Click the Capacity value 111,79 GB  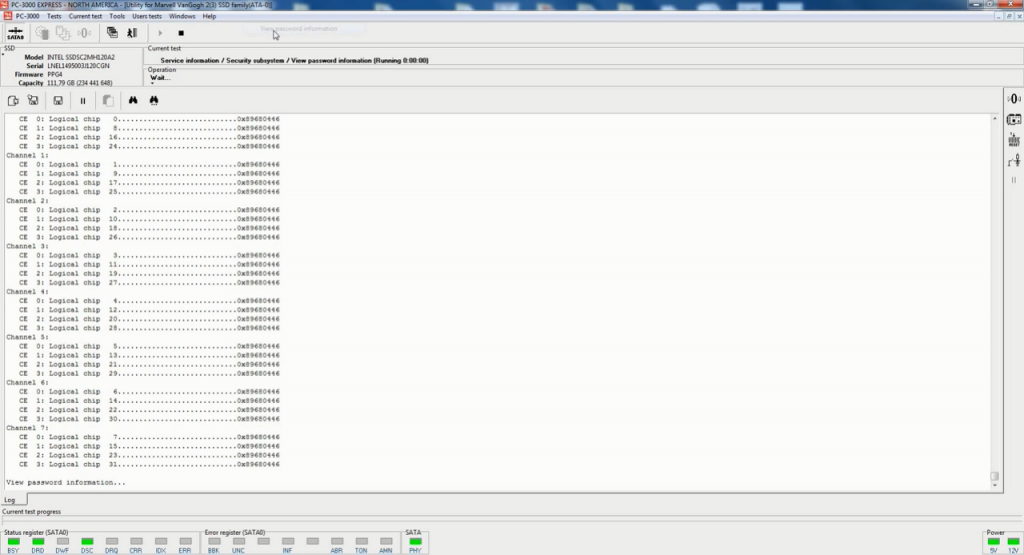tap(80, 83)
